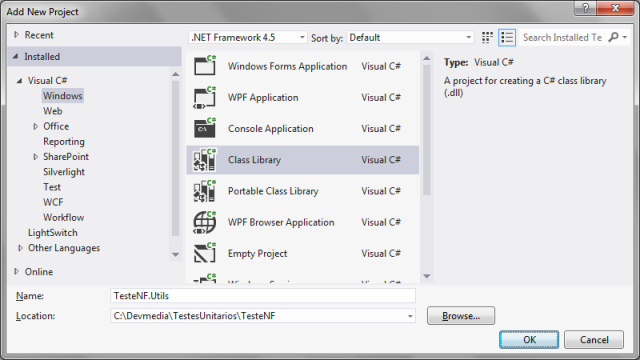
Task: Click the "Console Application" label
Action: click(x=271, y=129)
